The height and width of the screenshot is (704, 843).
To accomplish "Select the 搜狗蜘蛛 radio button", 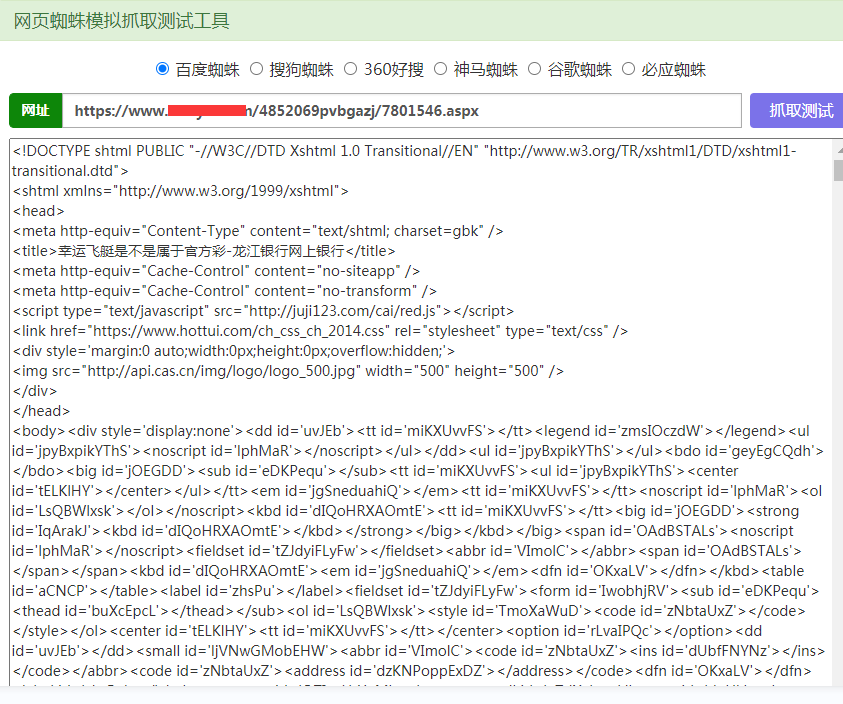I will [256, 69].
